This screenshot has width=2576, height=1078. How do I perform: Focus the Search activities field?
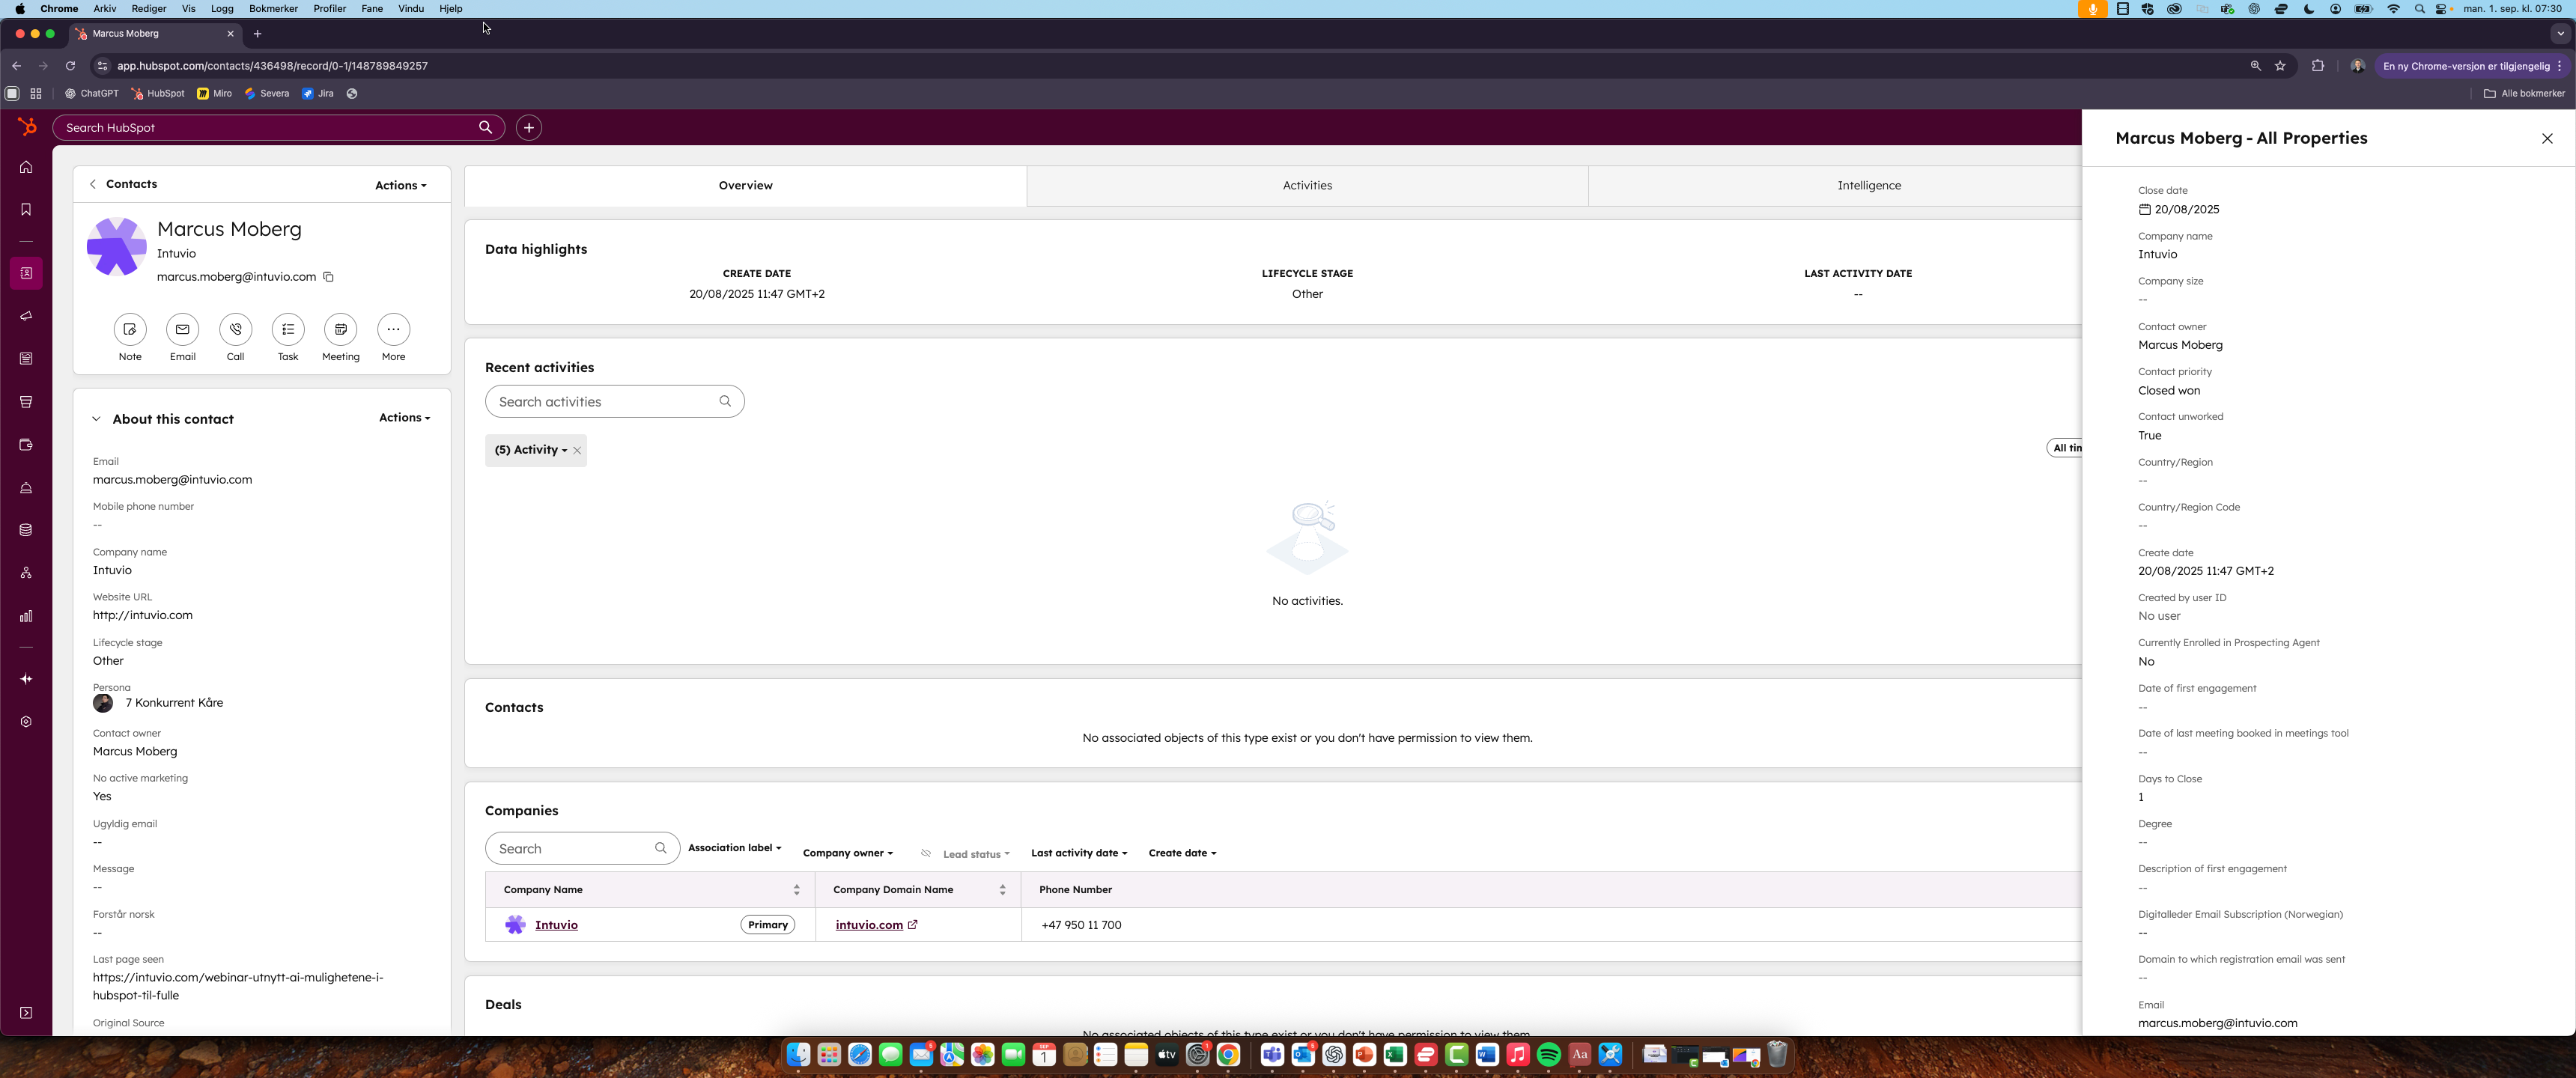coord(614,402)
